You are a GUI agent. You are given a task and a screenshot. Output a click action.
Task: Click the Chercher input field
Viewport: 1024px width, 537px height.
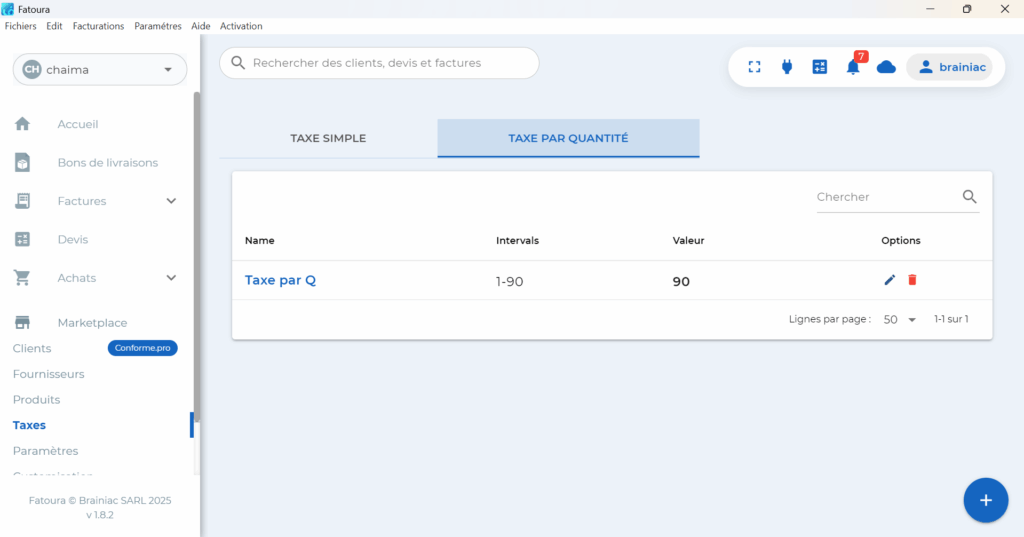[885, 197]
